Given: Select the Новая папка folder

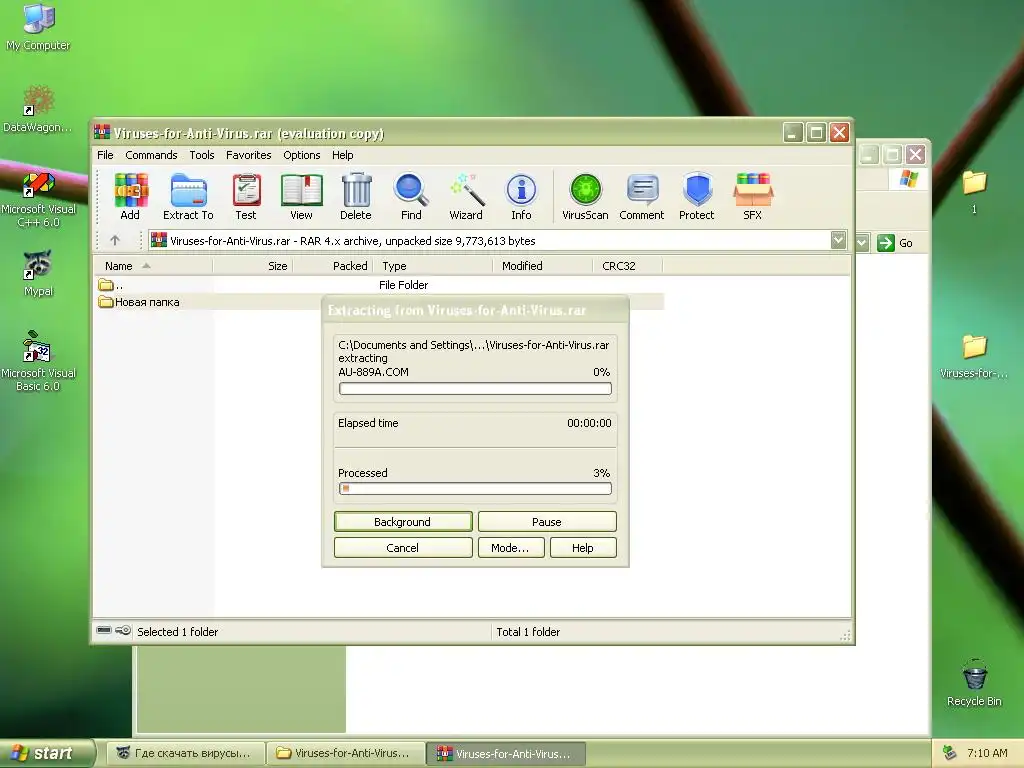Looking at the screenshot, I should coord(138,302).
